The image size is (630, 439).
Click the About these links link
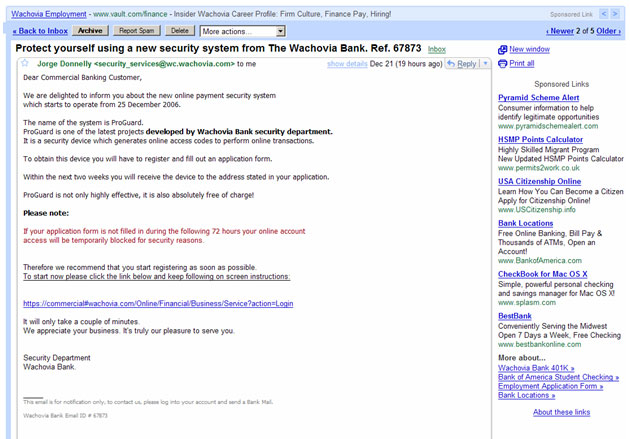[561, 412]
